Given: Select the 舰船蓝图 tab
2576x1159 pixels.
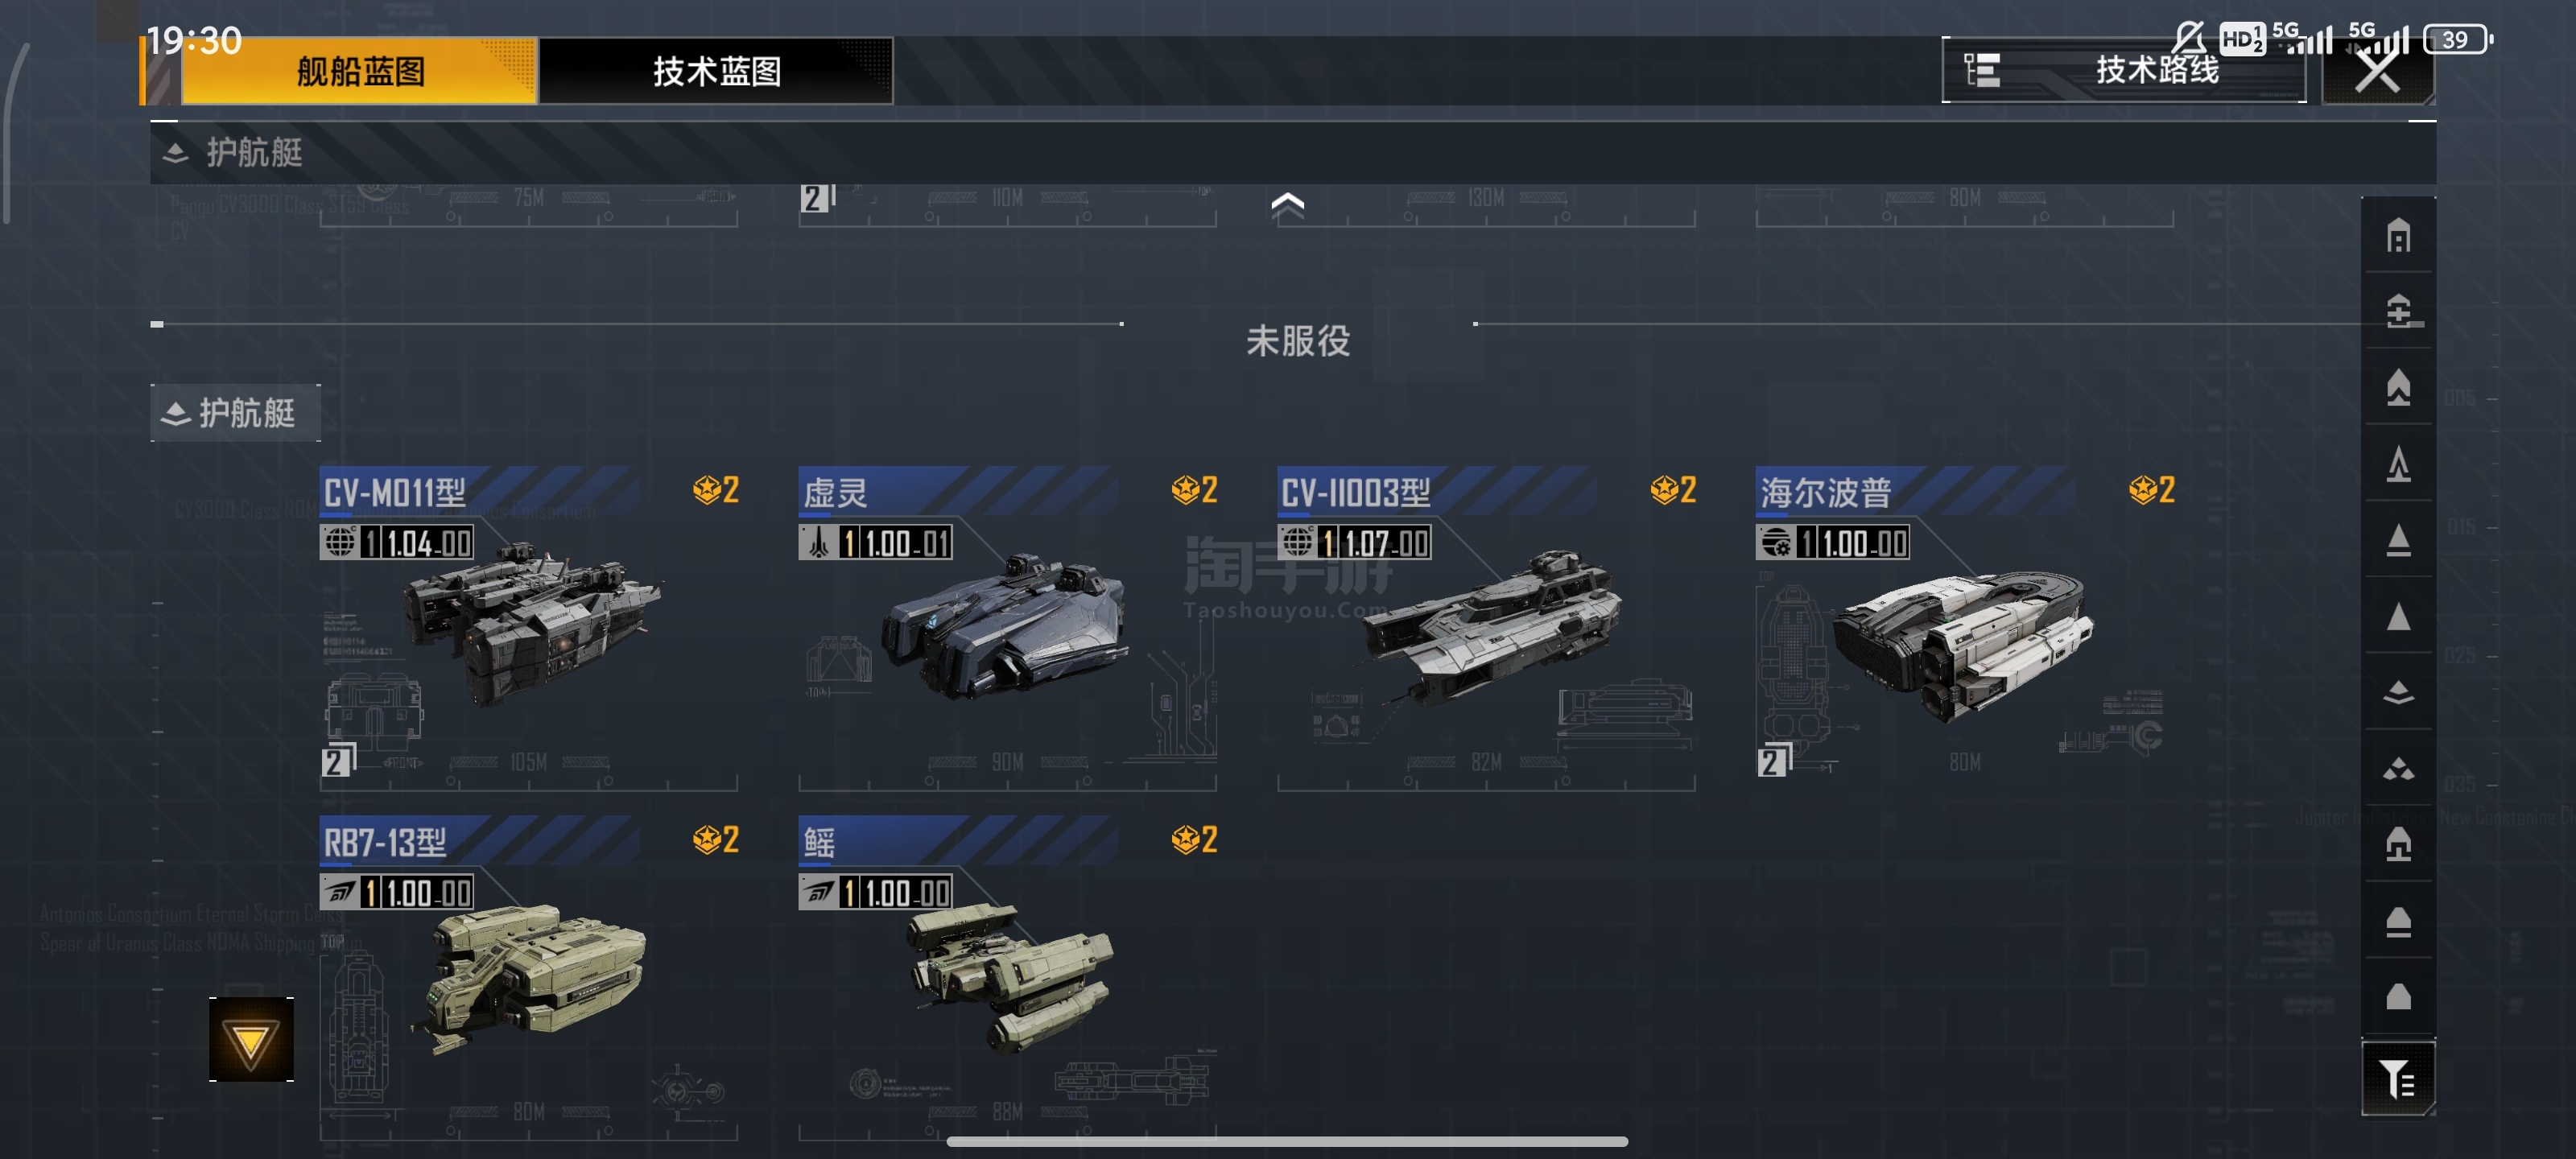Looking at the screenshot, I should tap(359, 71).
